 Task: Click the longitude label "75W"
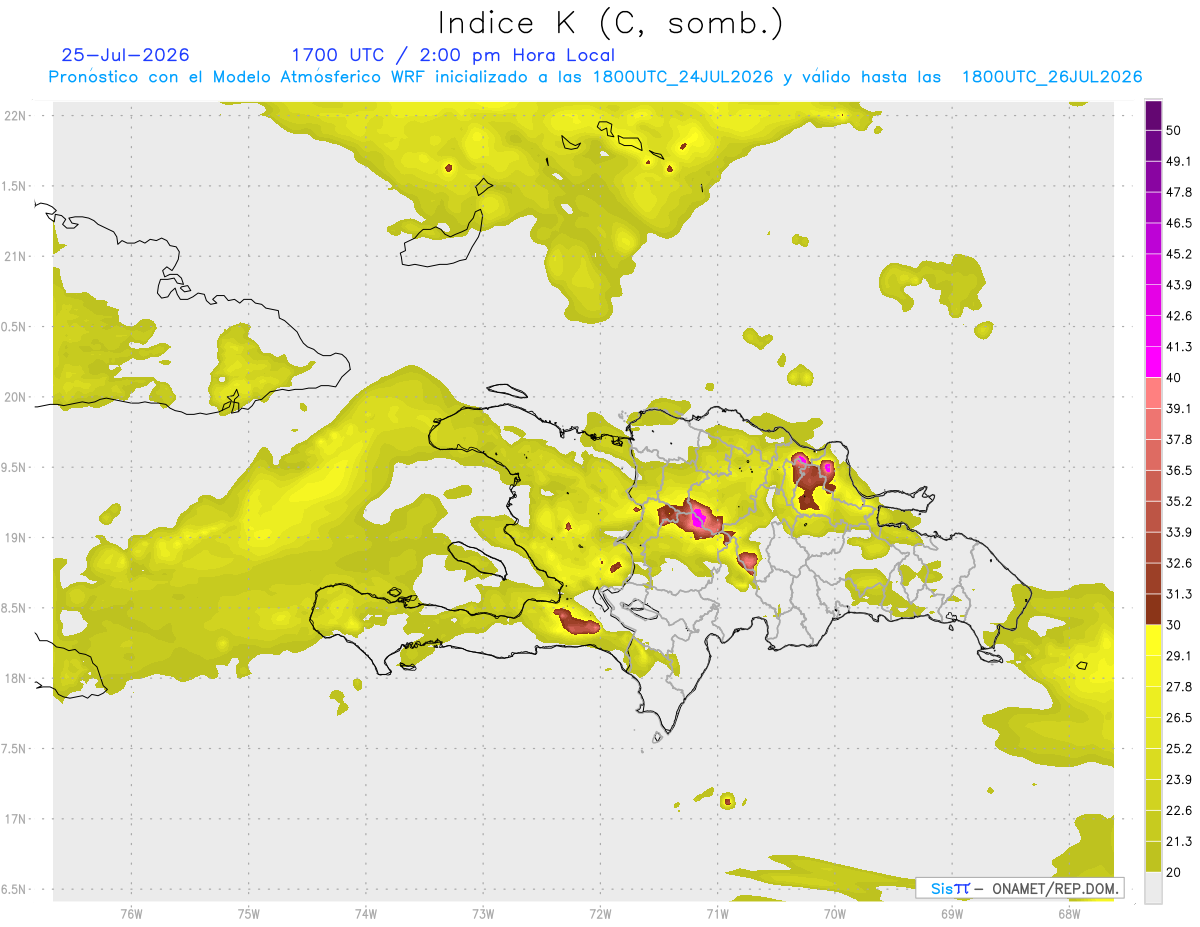249,914
